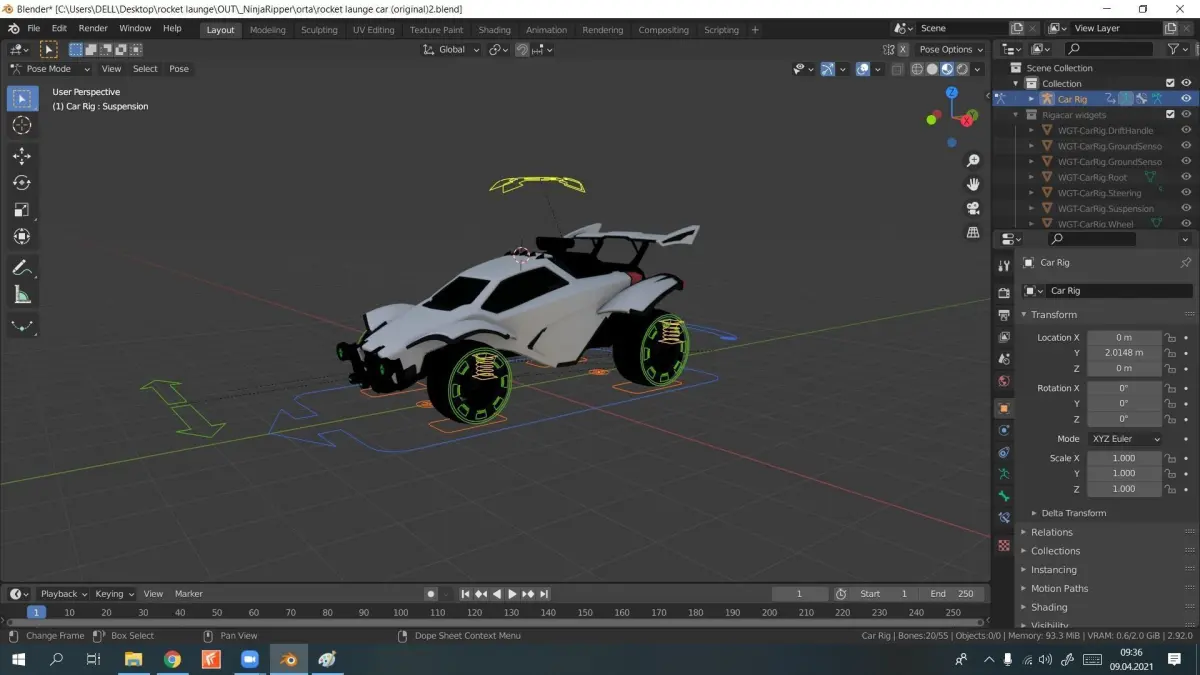Open the Pose Mode dropdown

(50, 69)
